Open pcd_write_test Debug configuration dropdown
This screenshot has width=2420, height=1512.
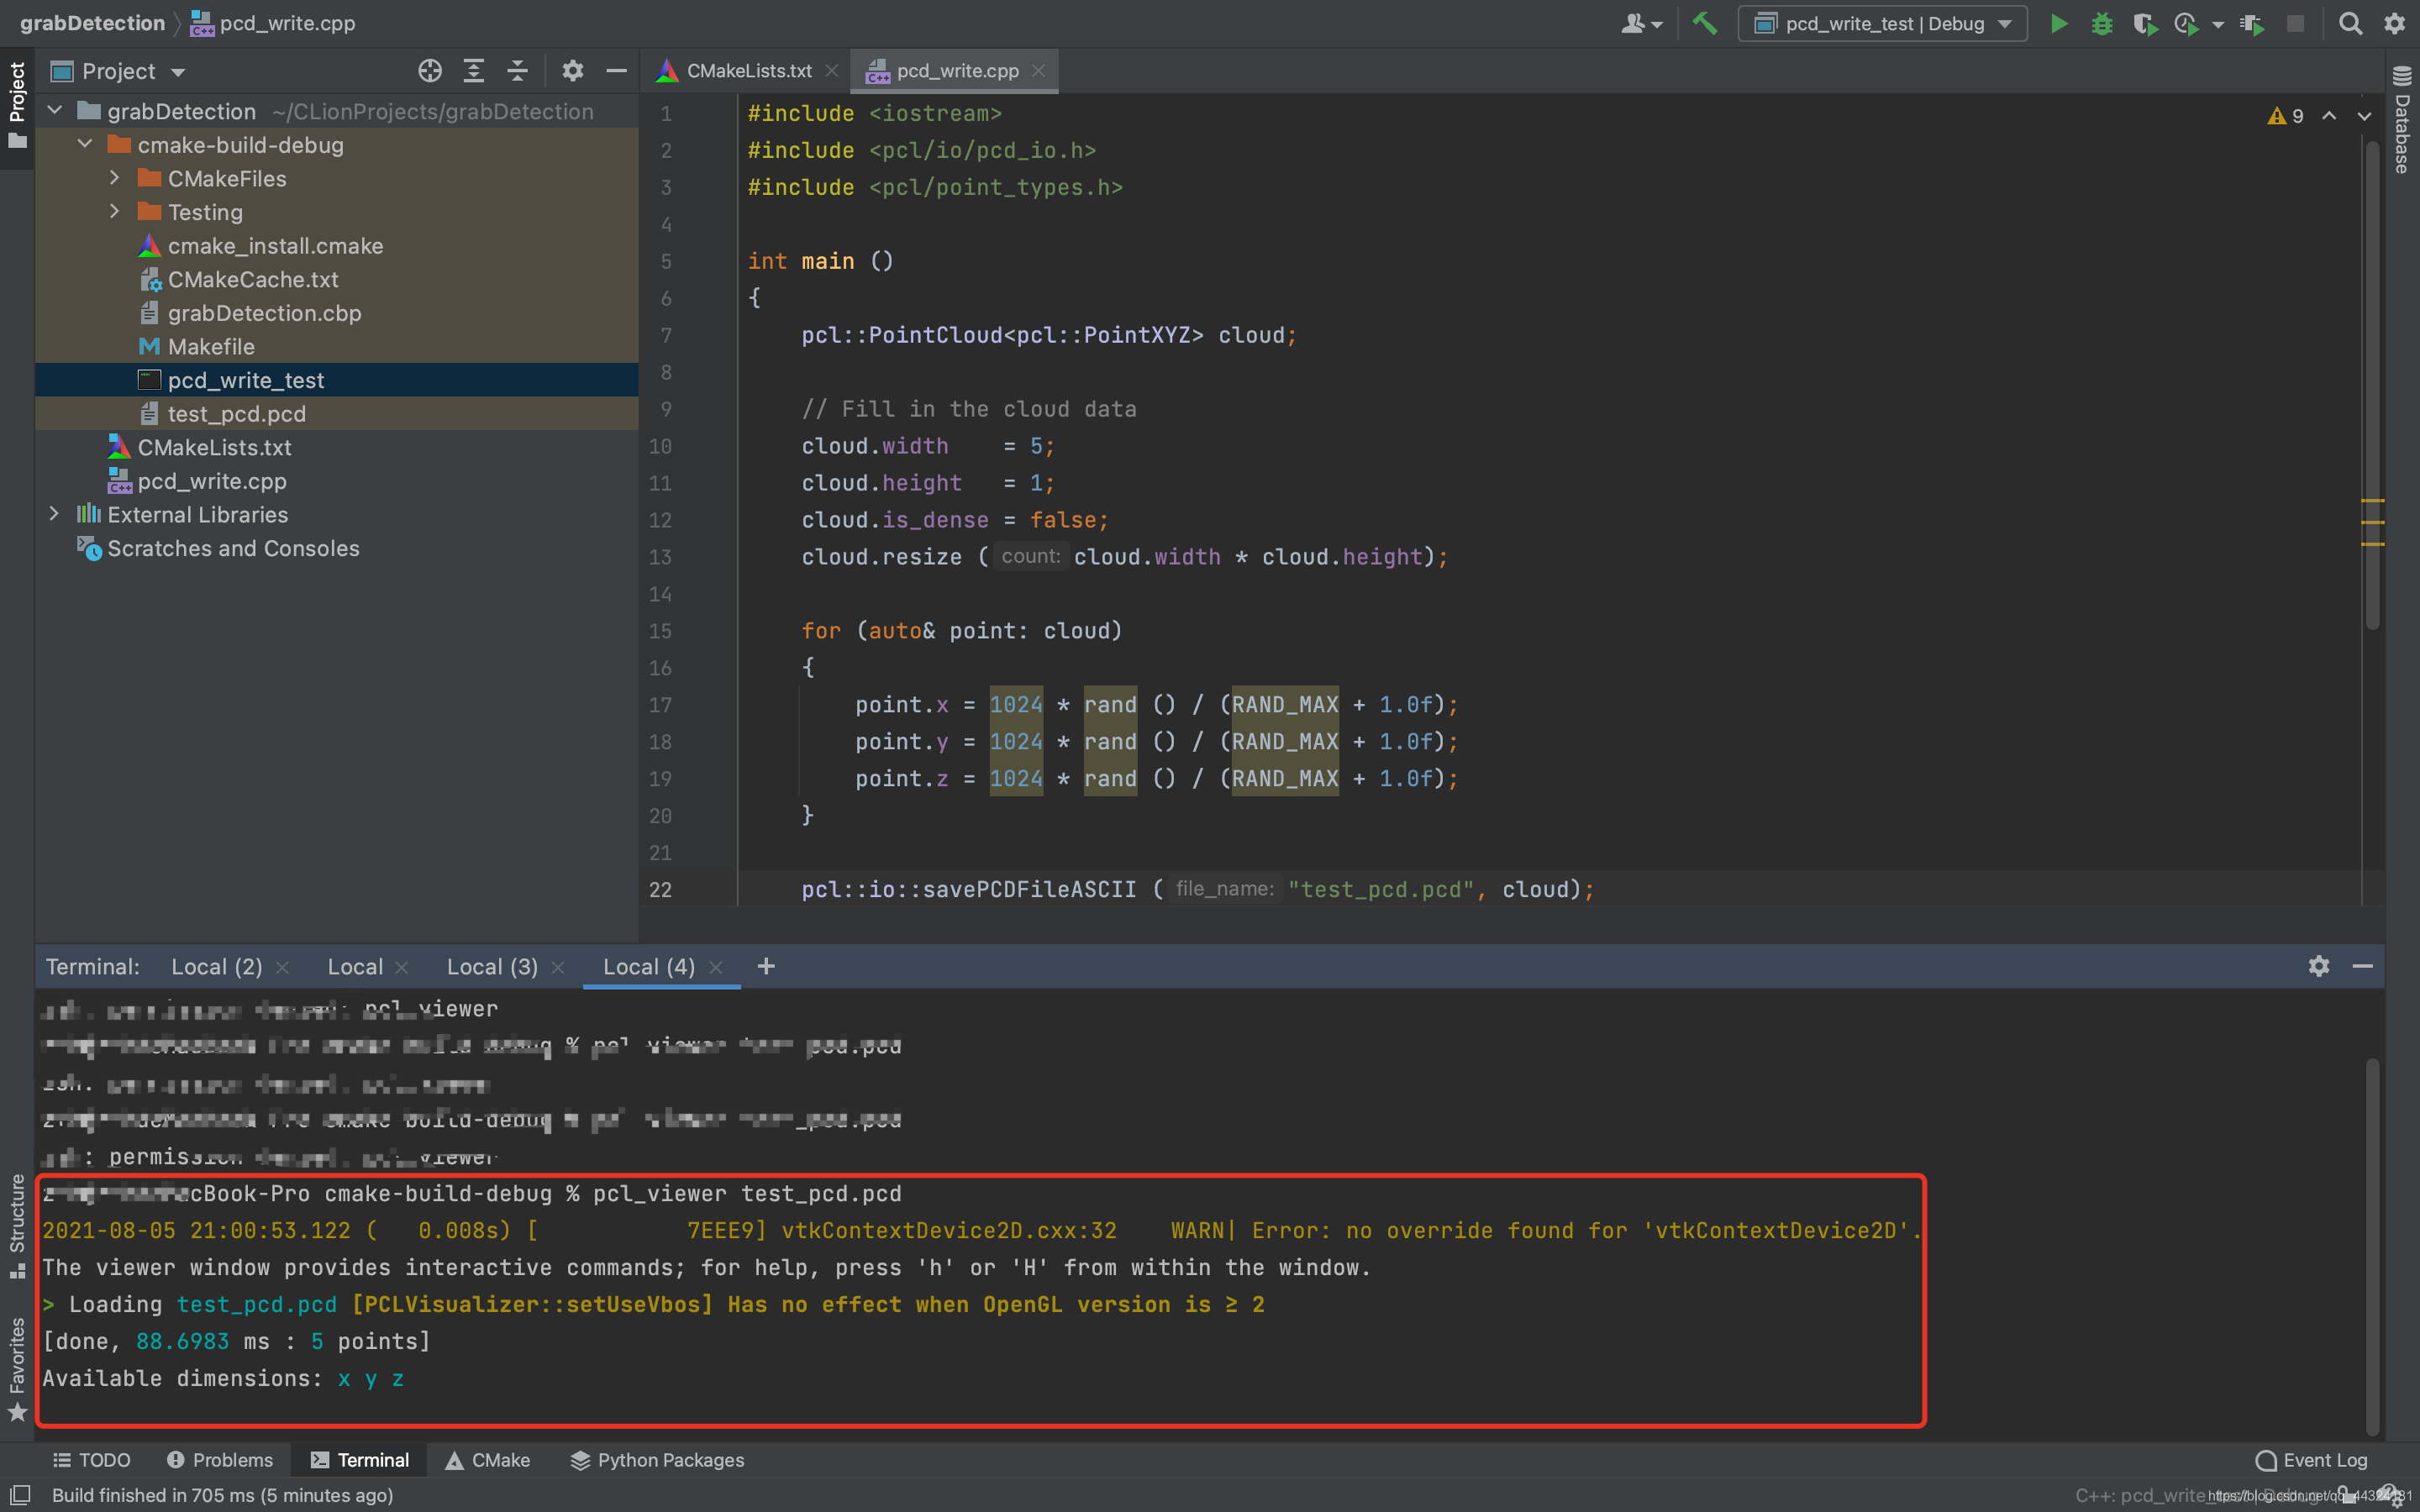(x=1882, y=23)
